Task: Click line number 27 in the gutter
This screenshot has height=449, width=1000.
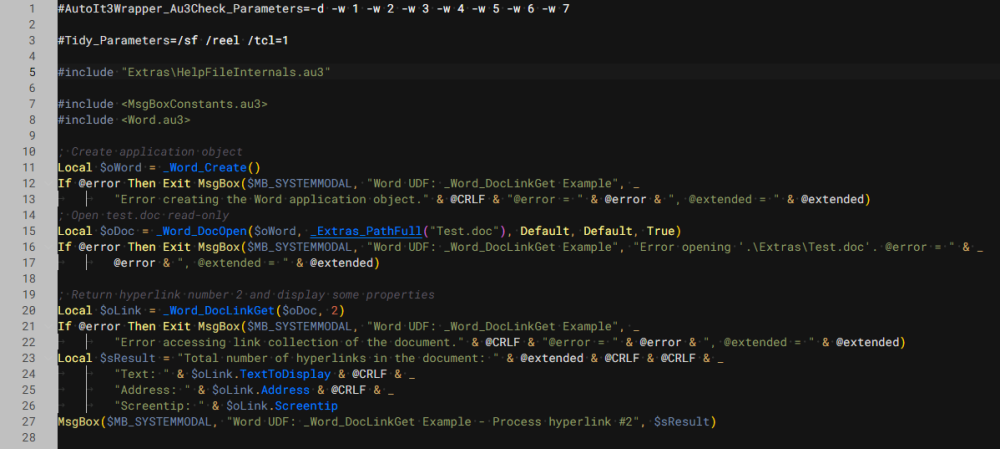Action: click(x=29, y=422)
